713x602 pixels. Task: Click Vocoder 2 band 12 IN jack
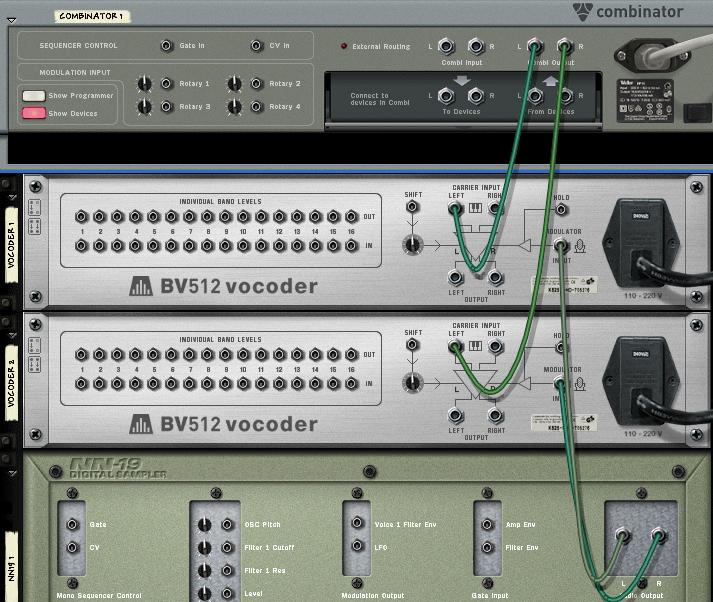(x=279, y=383)
